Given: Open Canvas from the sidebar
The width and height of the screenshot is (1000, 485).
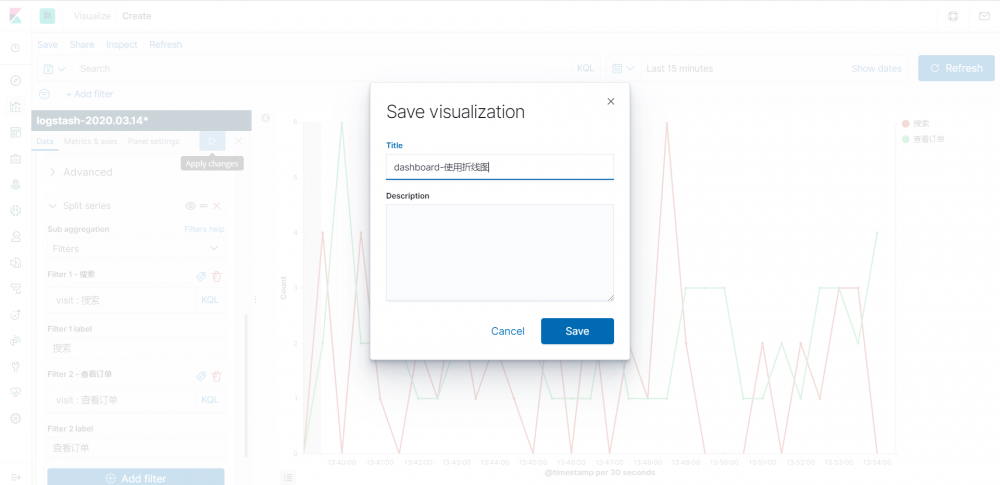Looking at the screenshot, I should pos(16,158).
